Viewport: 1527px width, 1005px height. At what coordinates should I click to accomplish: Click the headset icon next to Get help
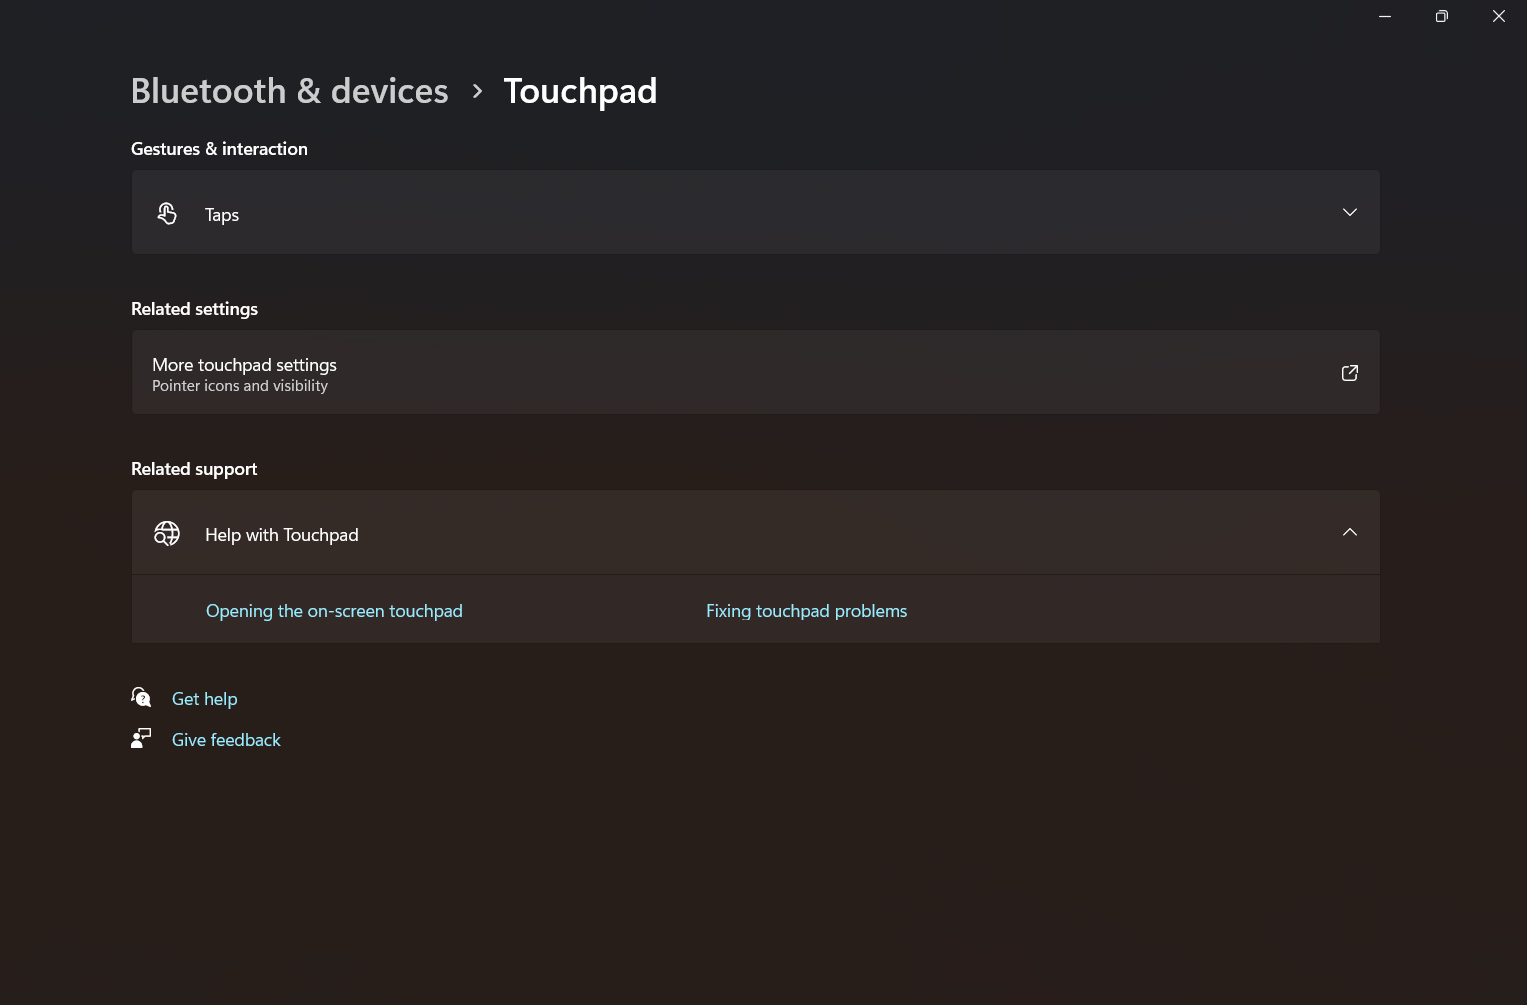(141, 697)
